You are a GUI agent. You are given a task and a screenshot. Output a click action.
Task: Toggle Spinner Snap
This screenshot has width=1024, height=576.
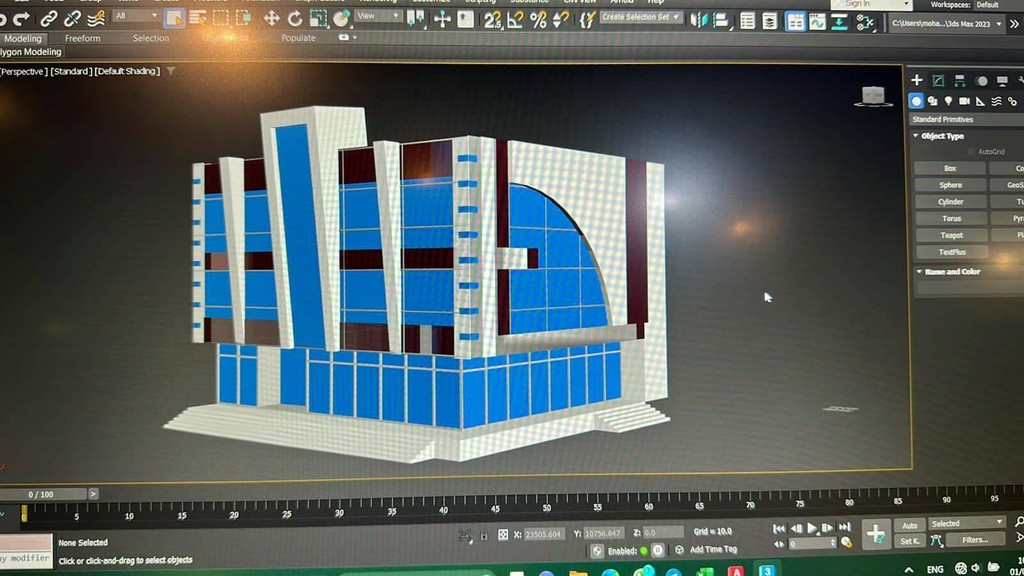click(560, 20)
